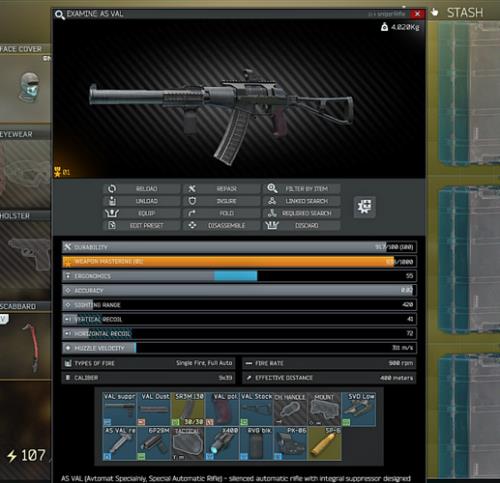The height and width of the screenshot is (483, 500).
Task: Insure the weapon with Insure button
Action: [222, 201]
